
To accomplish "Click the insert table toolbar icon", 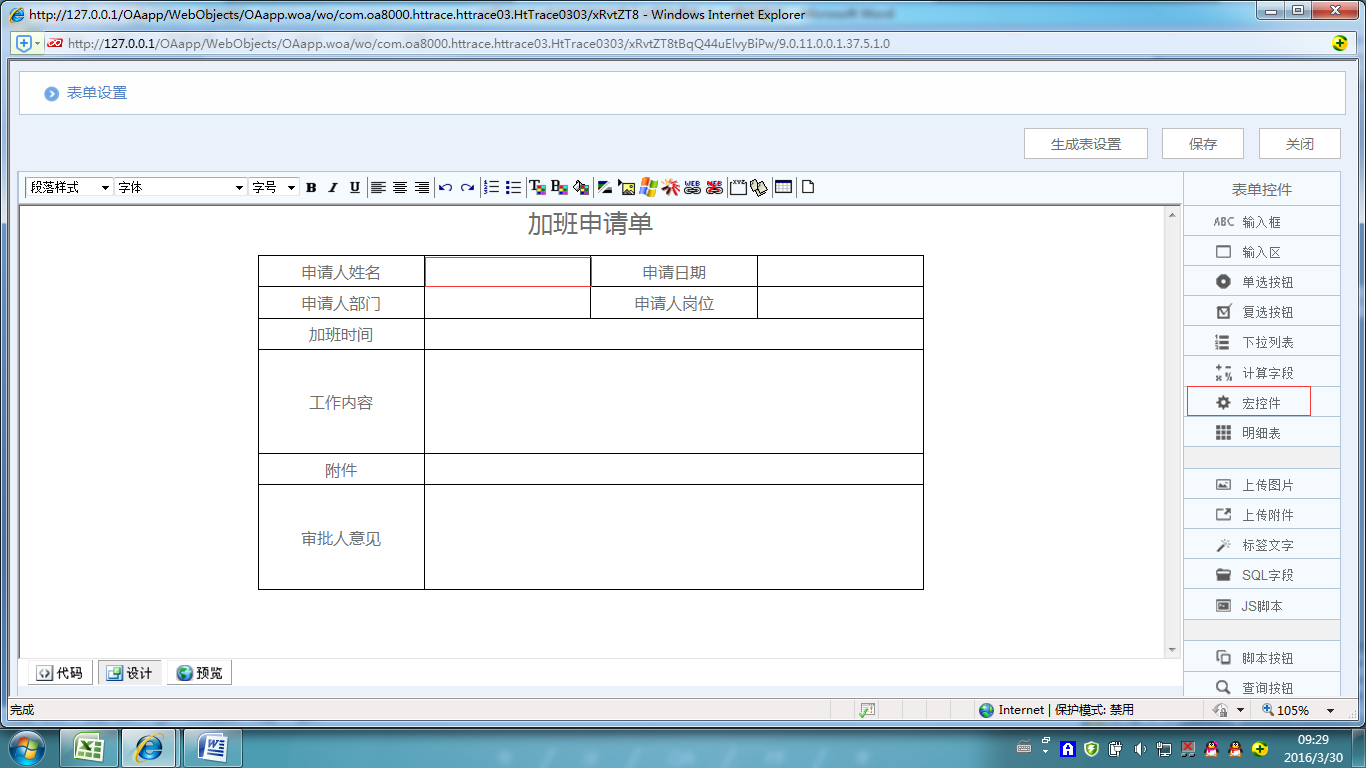I will pyautogui.click(x=783, y=187).
